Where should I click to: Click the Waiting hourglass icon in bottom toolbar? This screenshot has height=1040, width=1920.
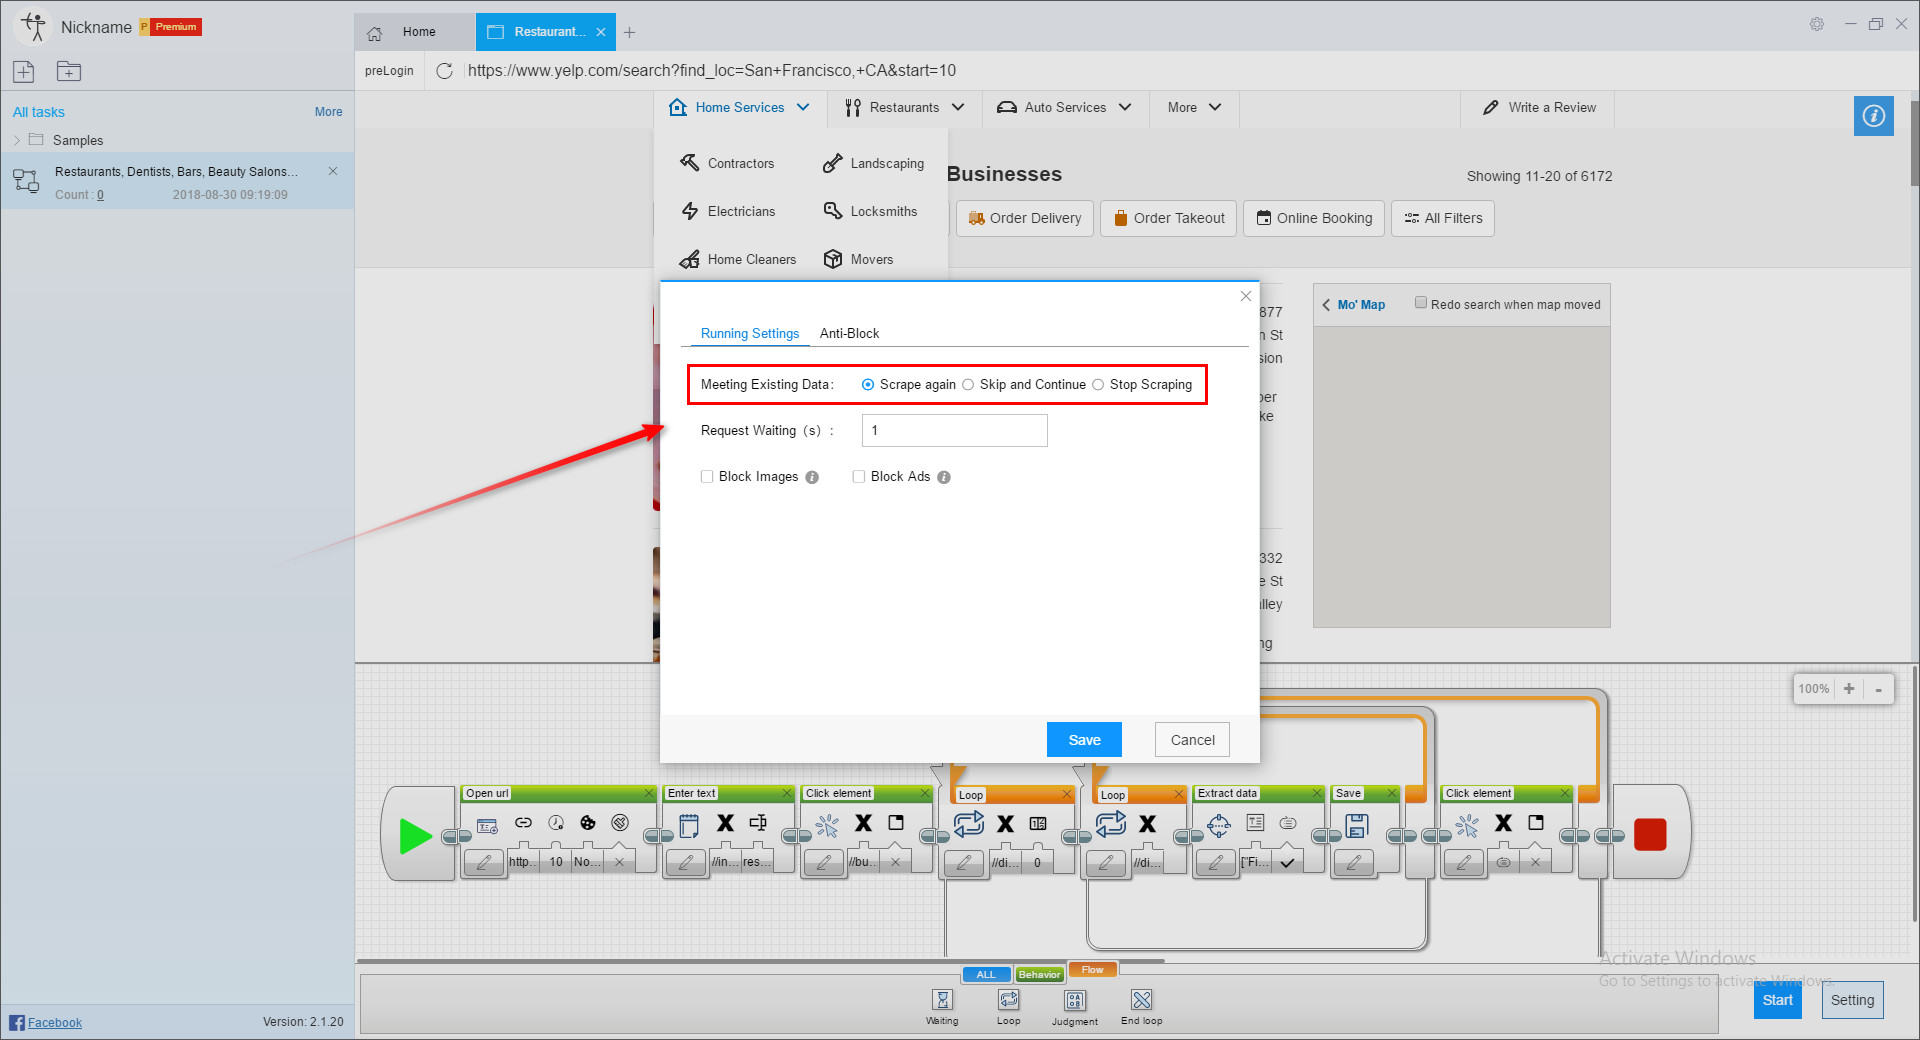(x=941, y=1000)
